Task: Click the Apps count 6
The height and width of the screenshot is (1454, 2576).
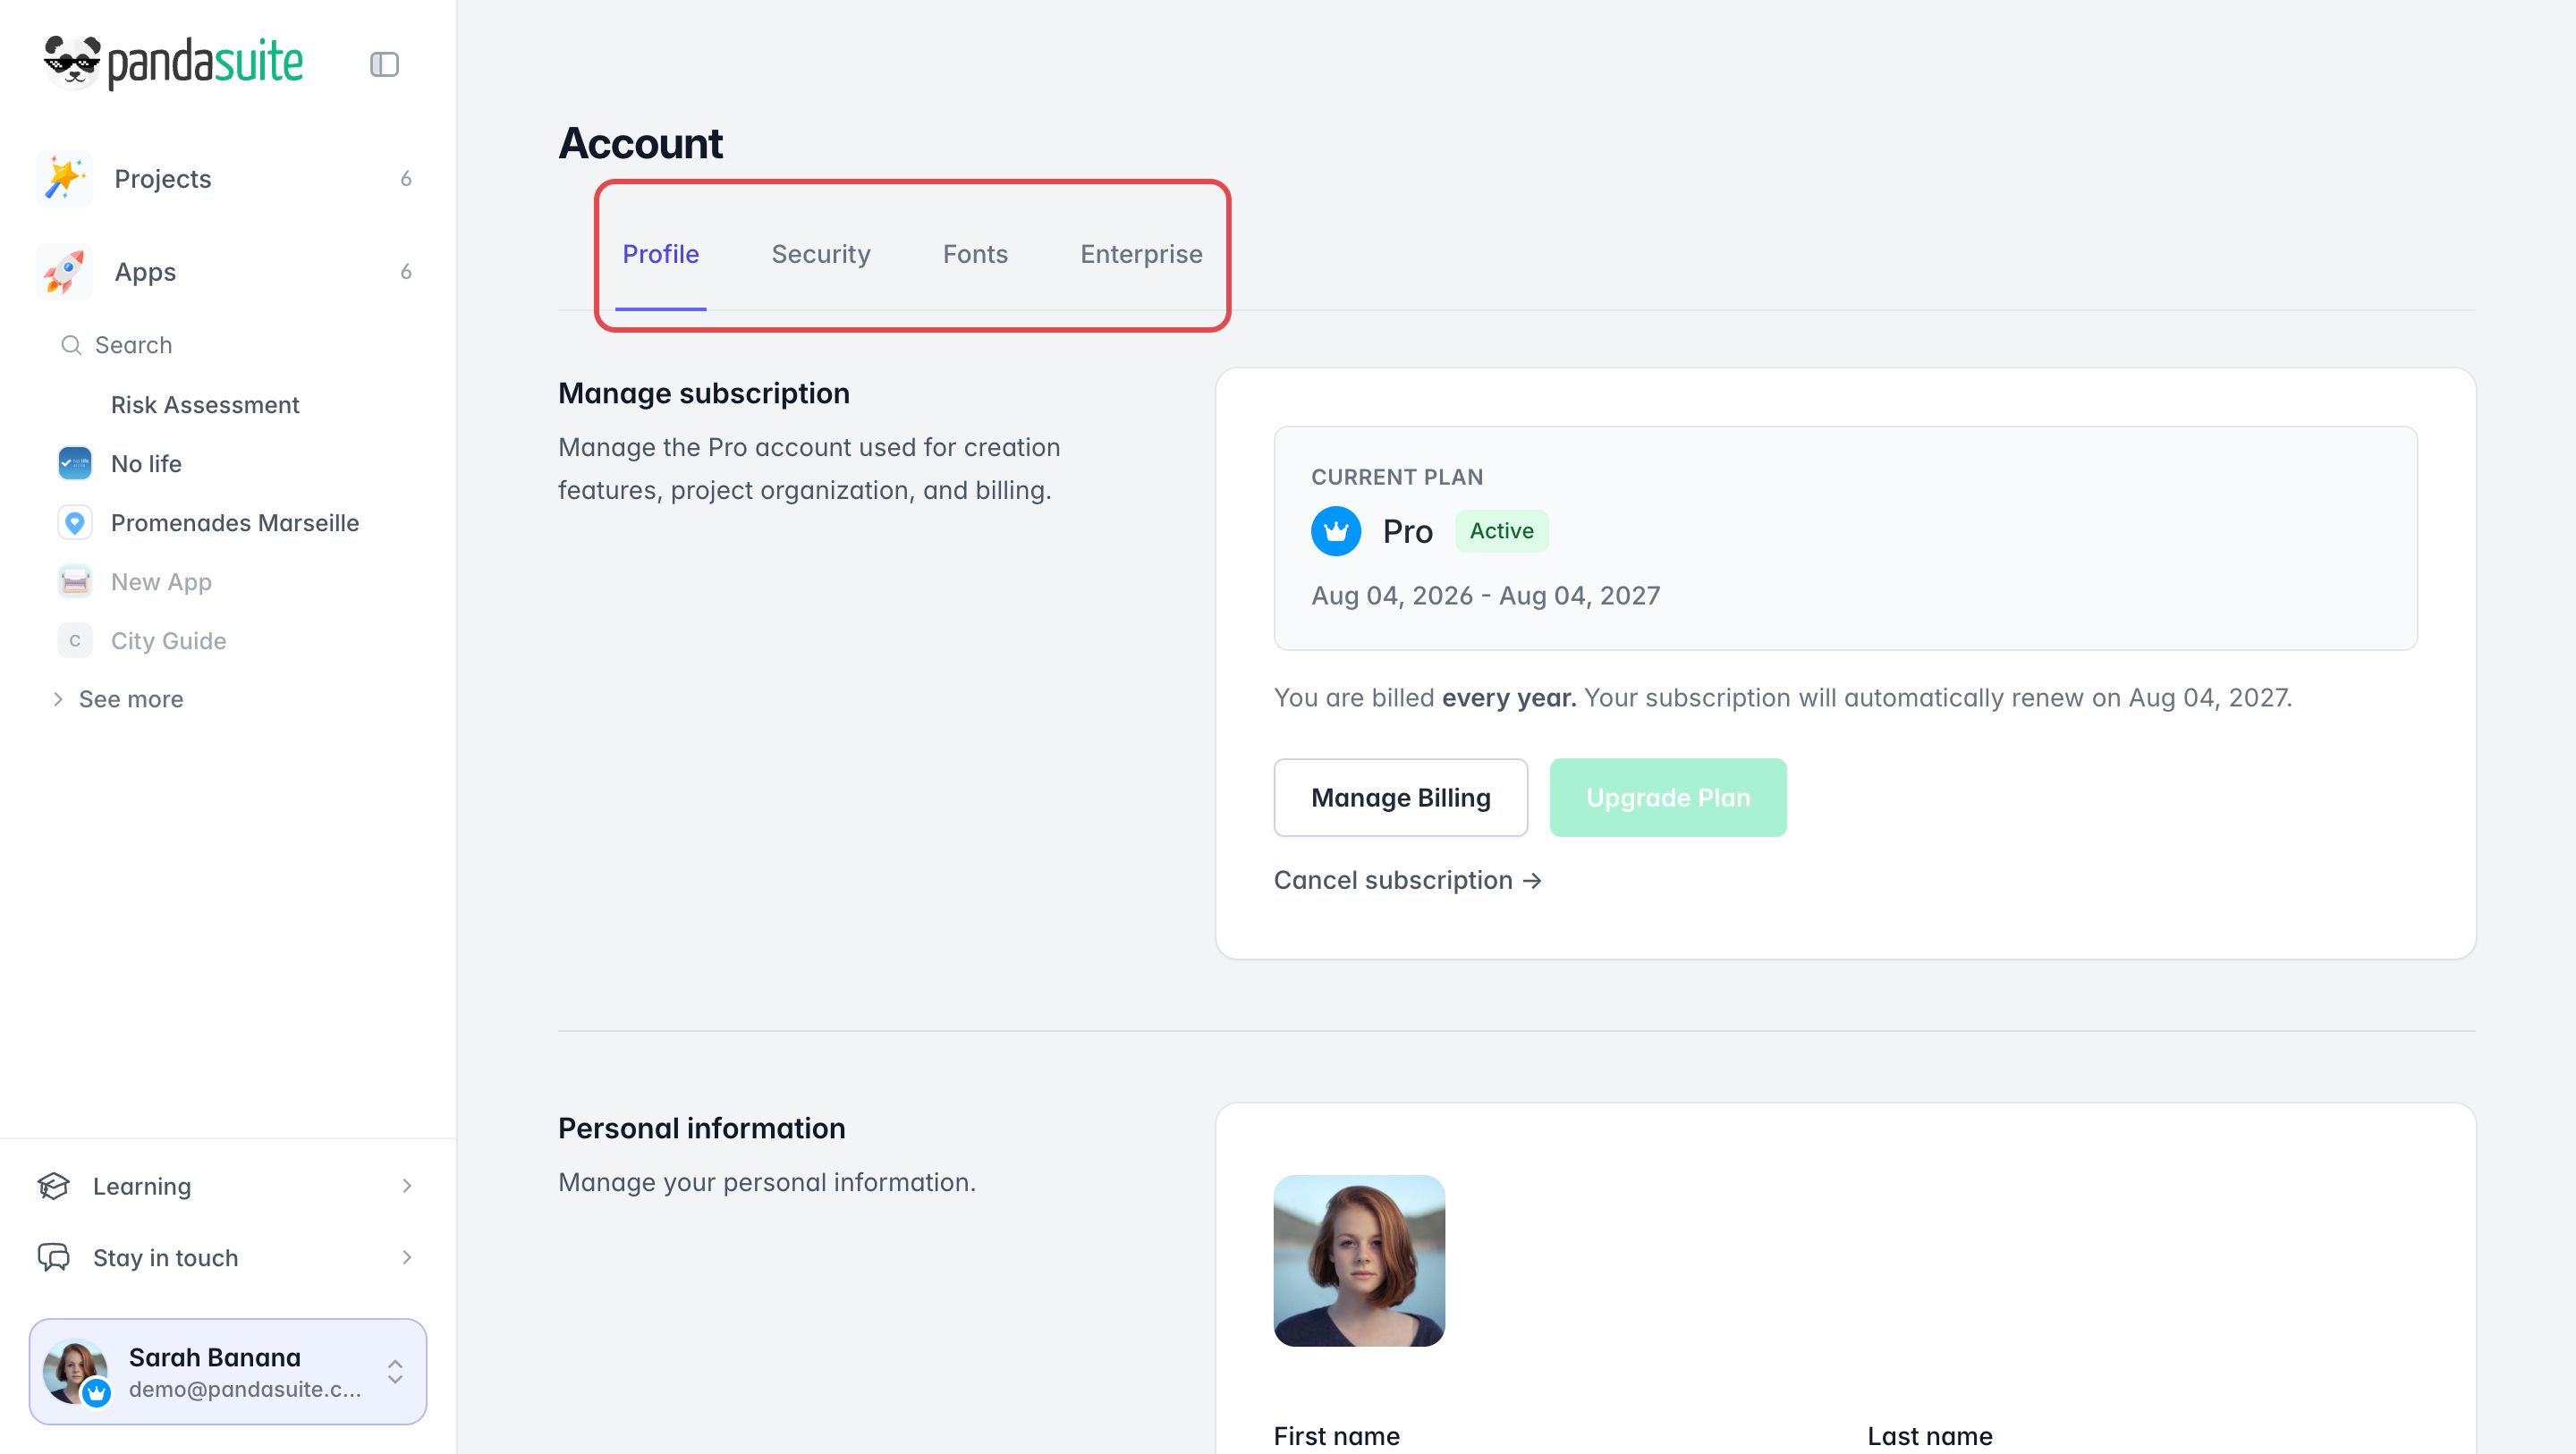Action: pyautogui.click(x=406, y=272)
